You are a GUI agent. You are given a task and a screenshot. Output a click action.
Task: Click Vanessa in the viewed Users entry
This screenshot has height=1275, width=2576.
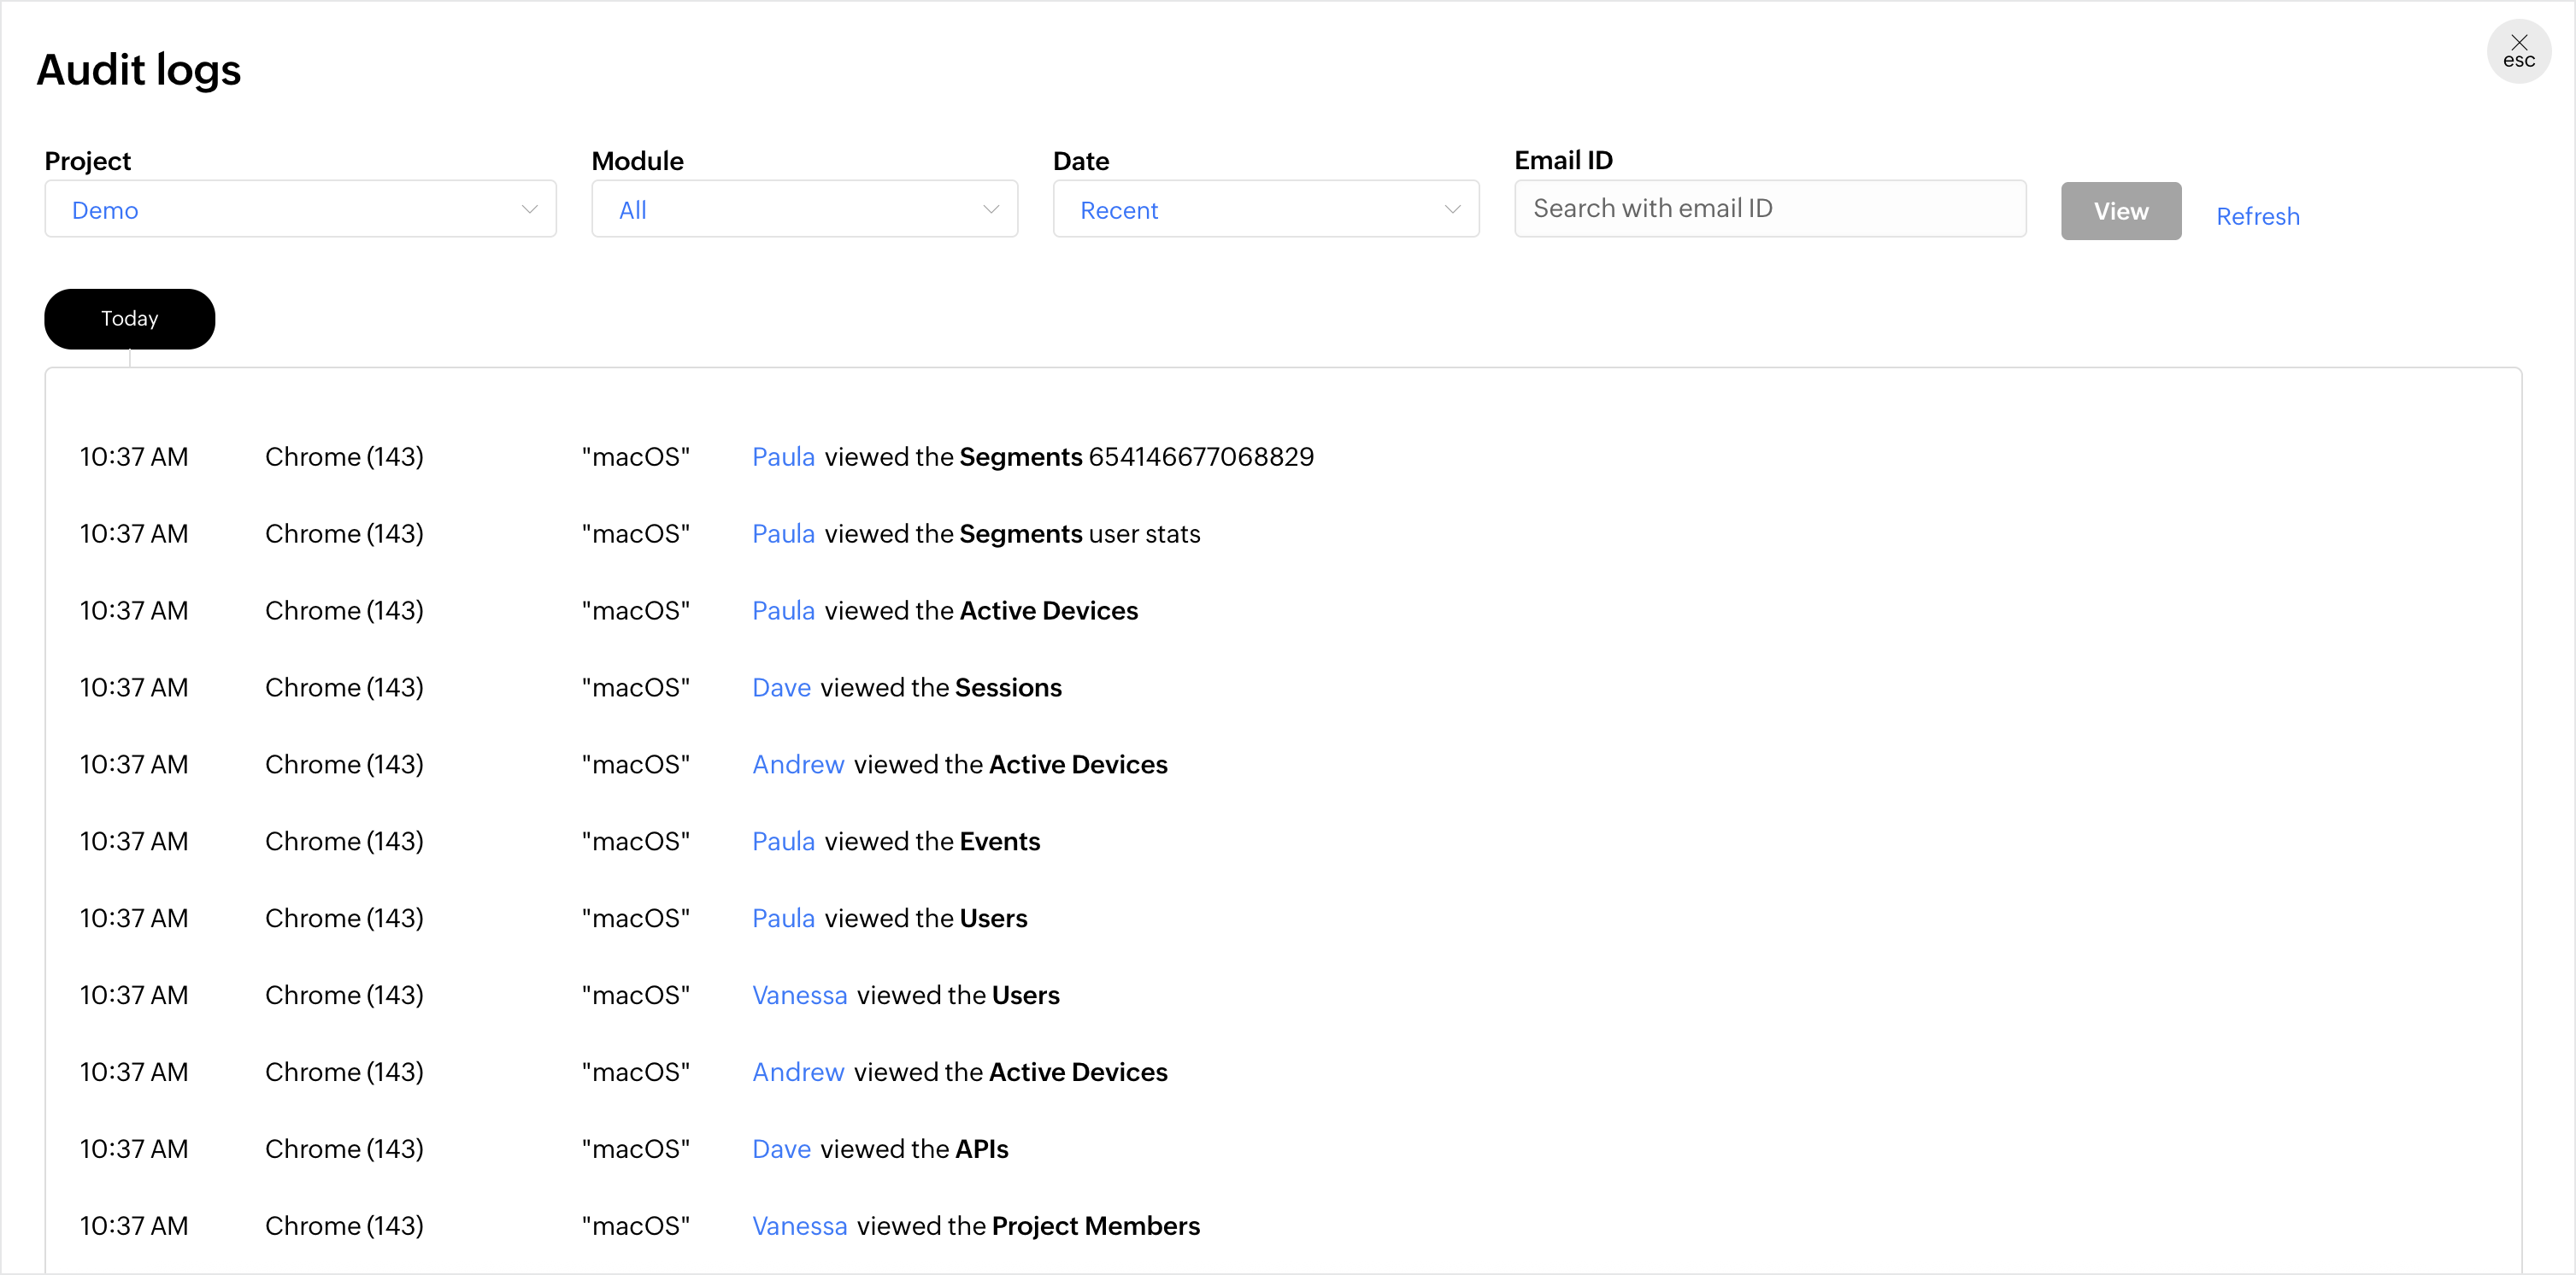pos(798,996)
